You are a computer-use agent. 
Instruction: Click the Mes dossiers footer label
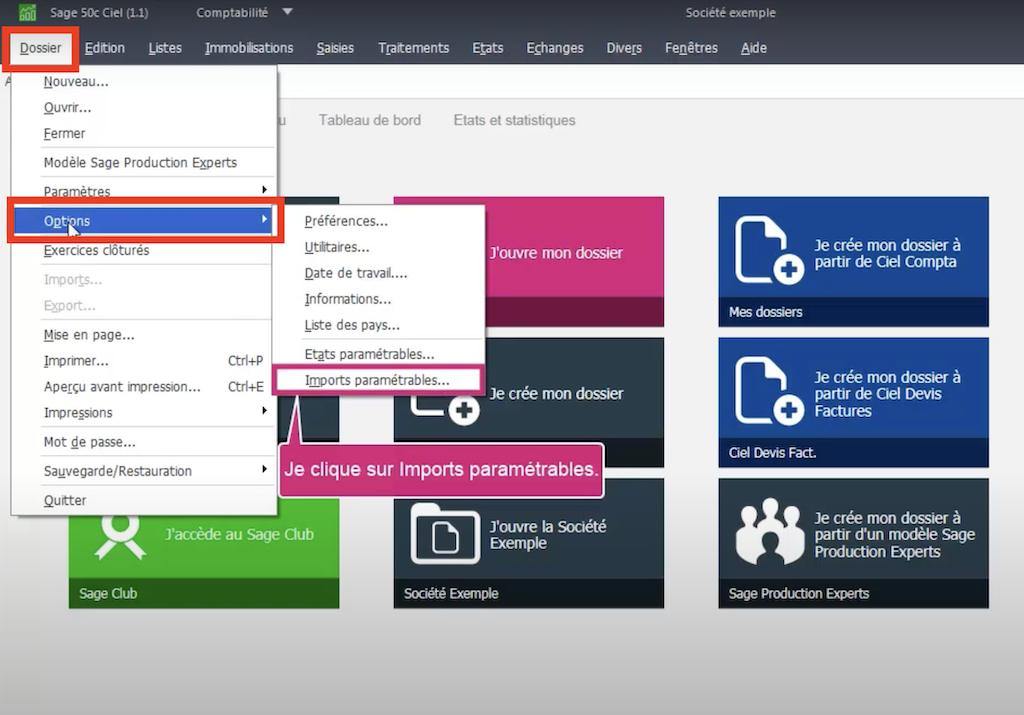(765, 312)
